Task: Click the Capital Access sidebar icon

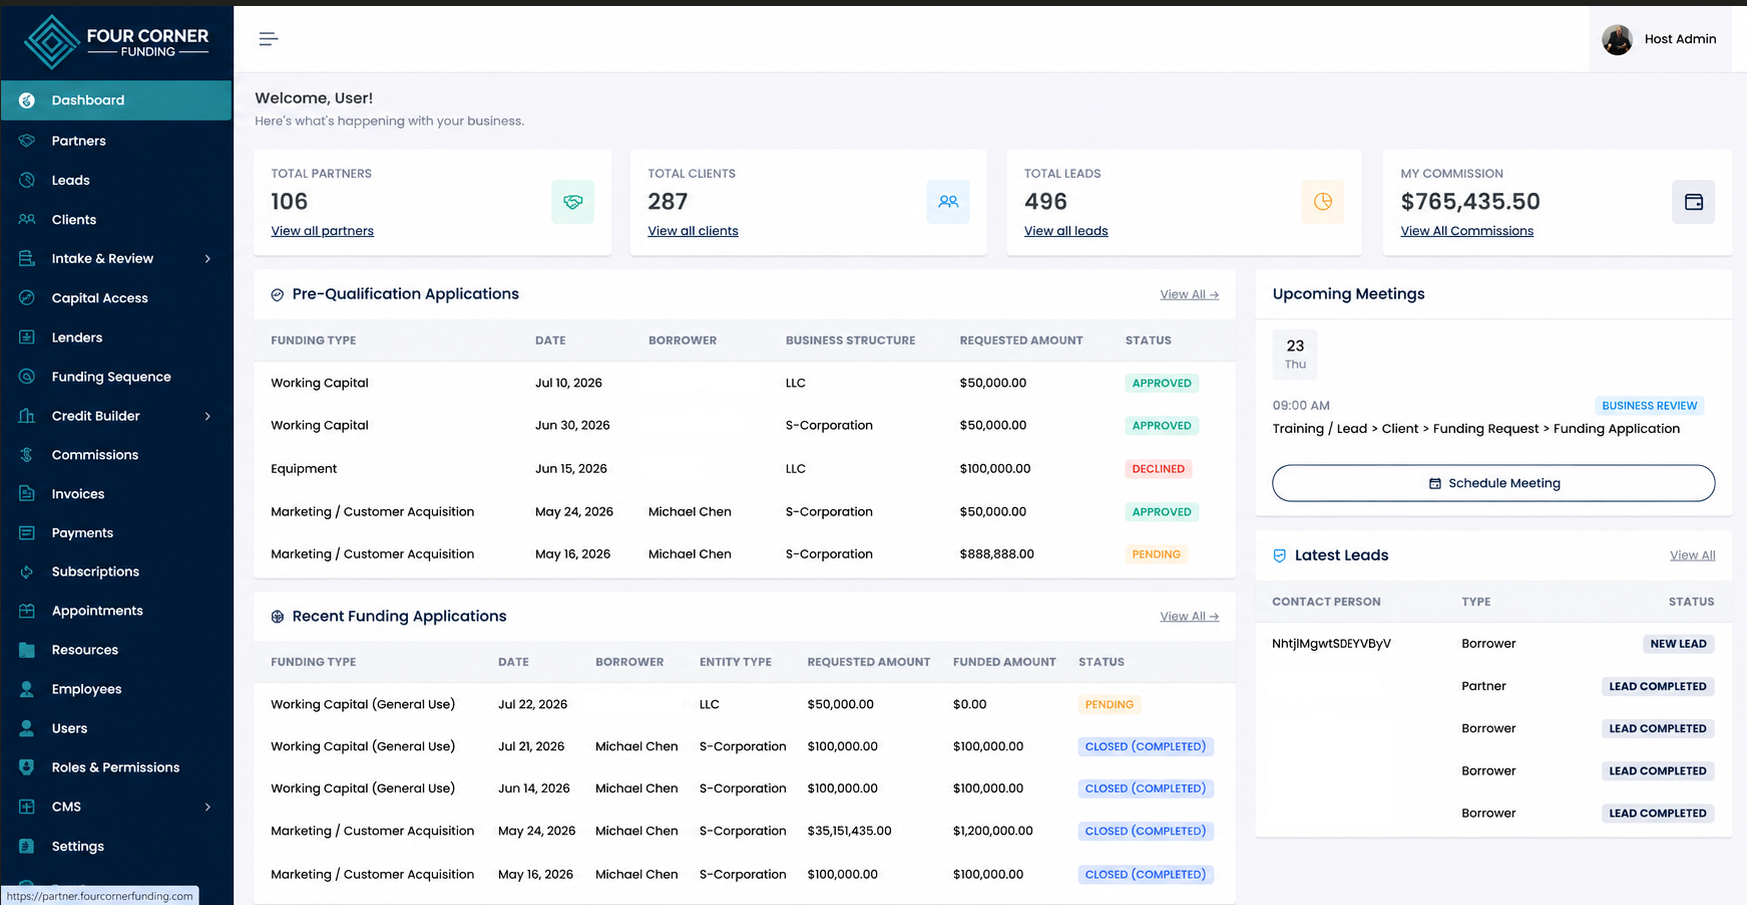Action: 27,298
